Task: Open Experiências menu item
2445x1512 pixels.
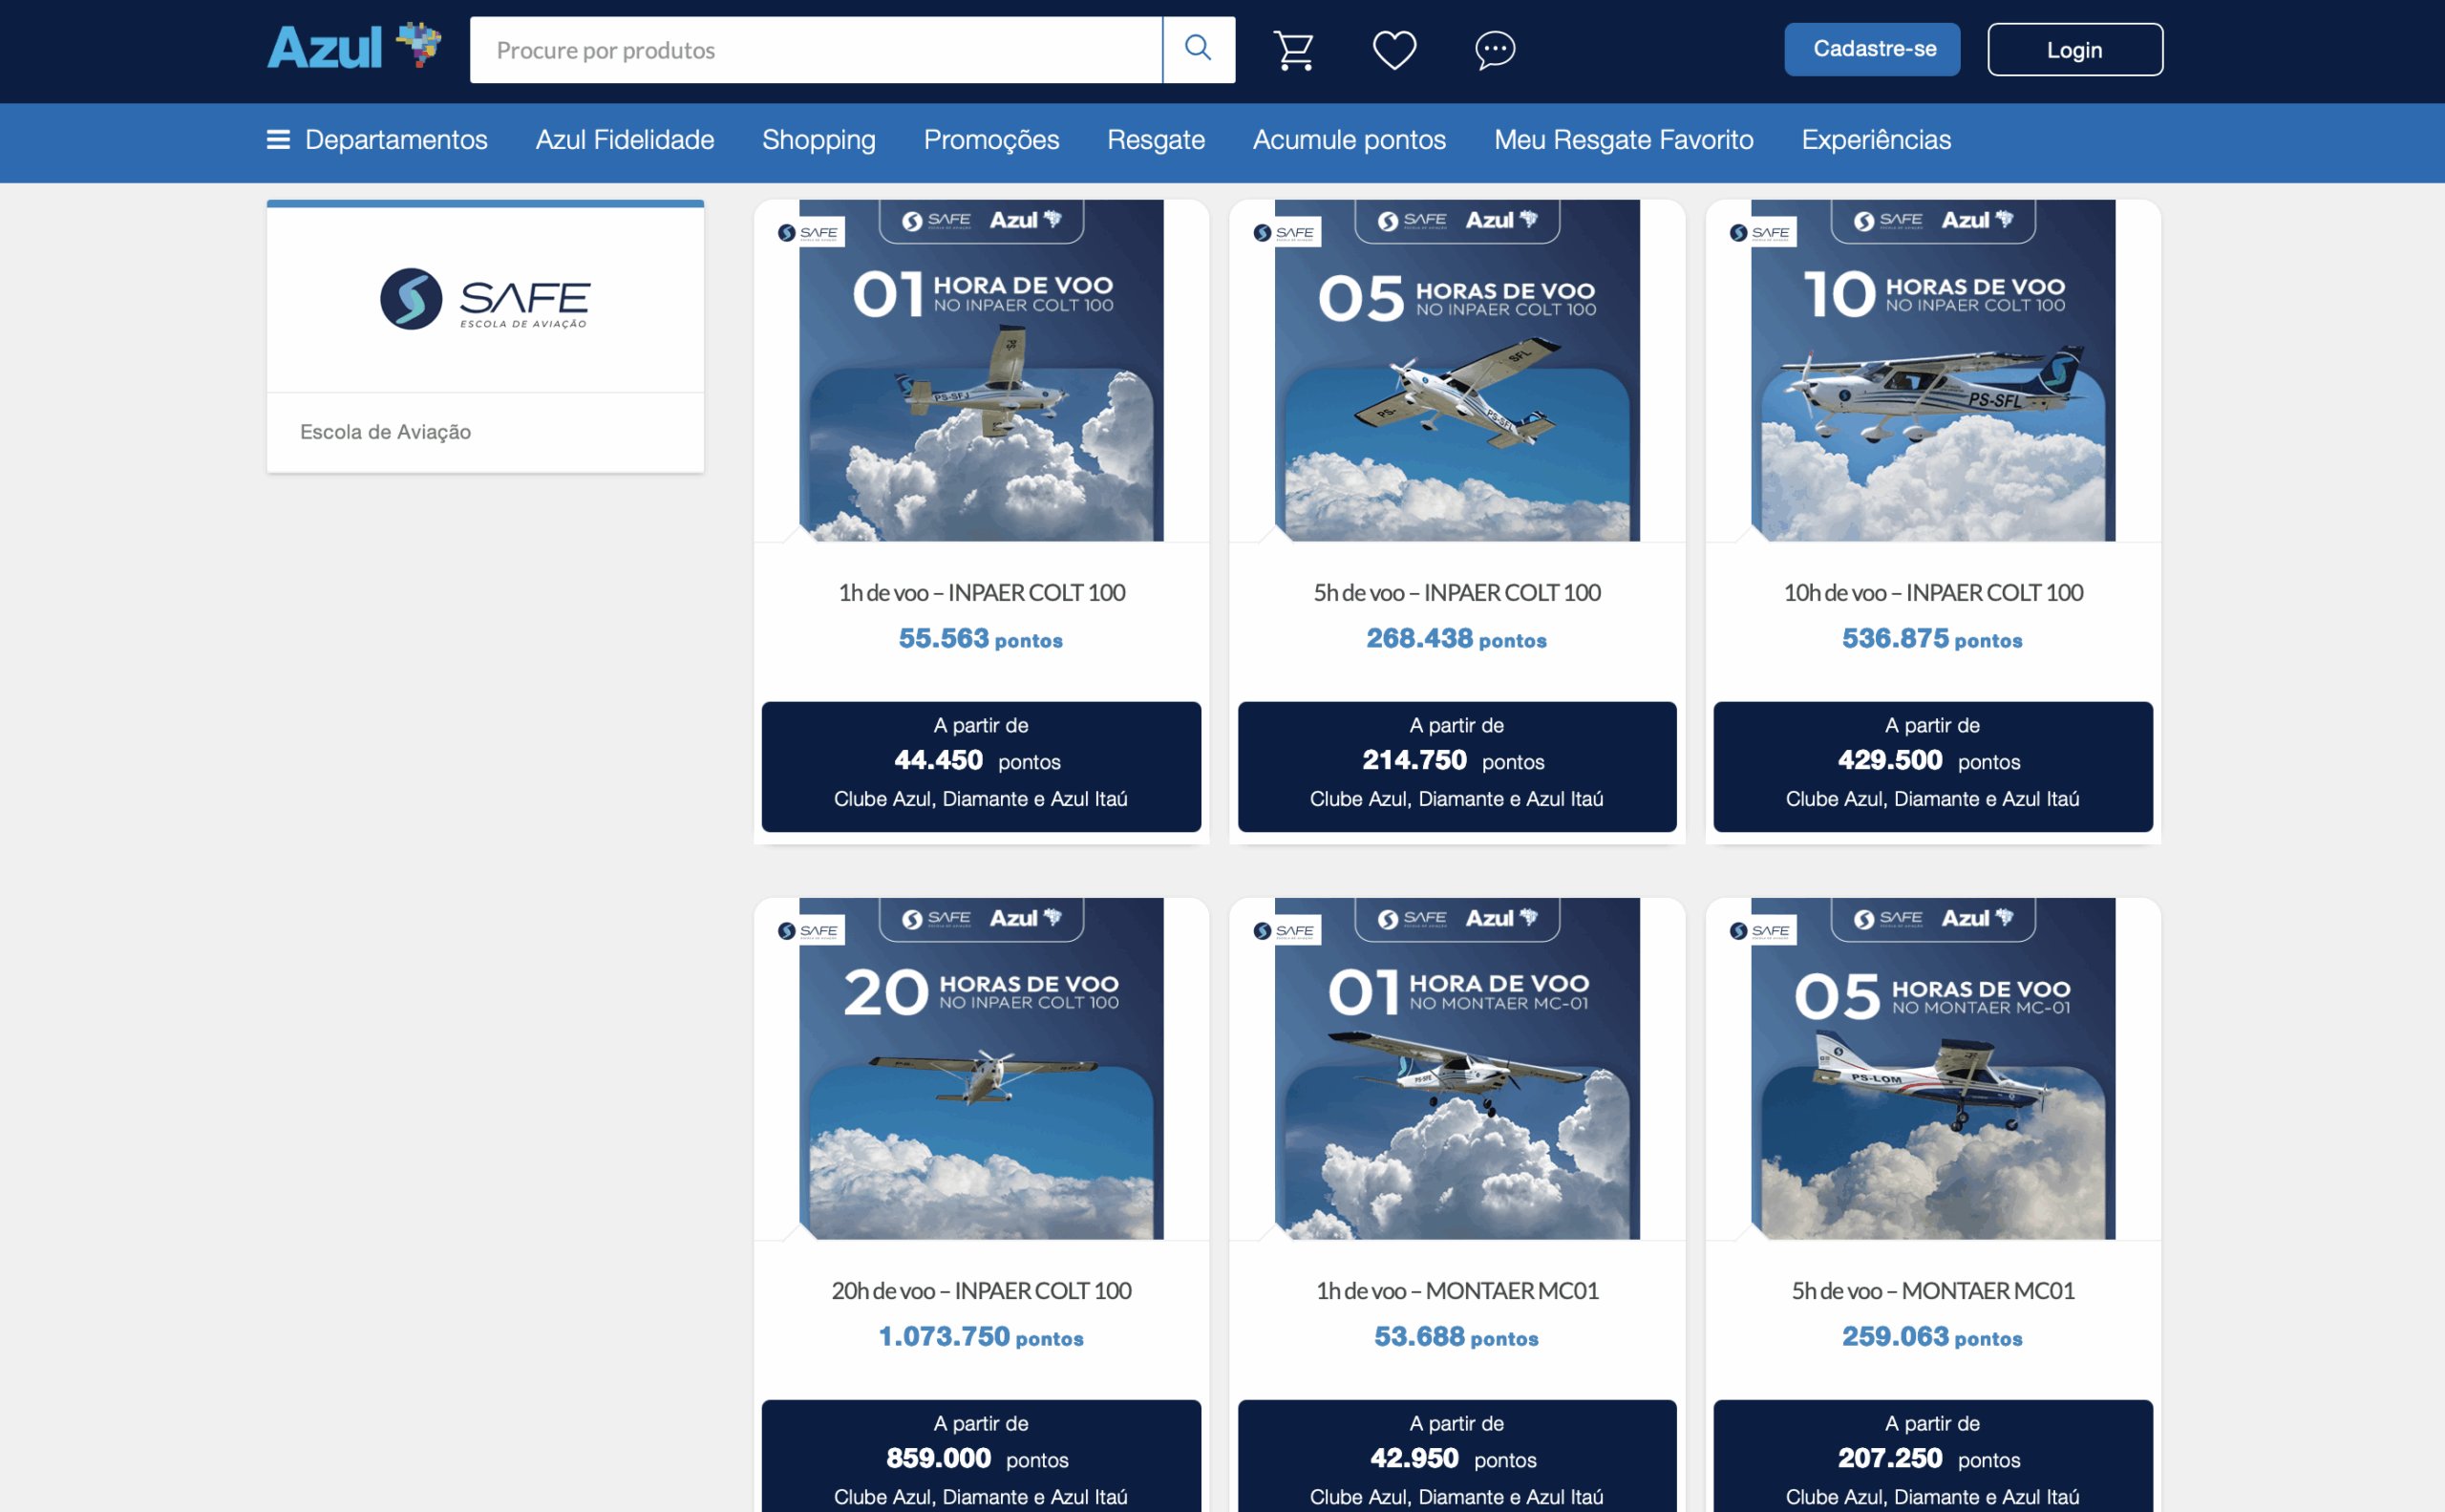Action: coord(1876,140)
